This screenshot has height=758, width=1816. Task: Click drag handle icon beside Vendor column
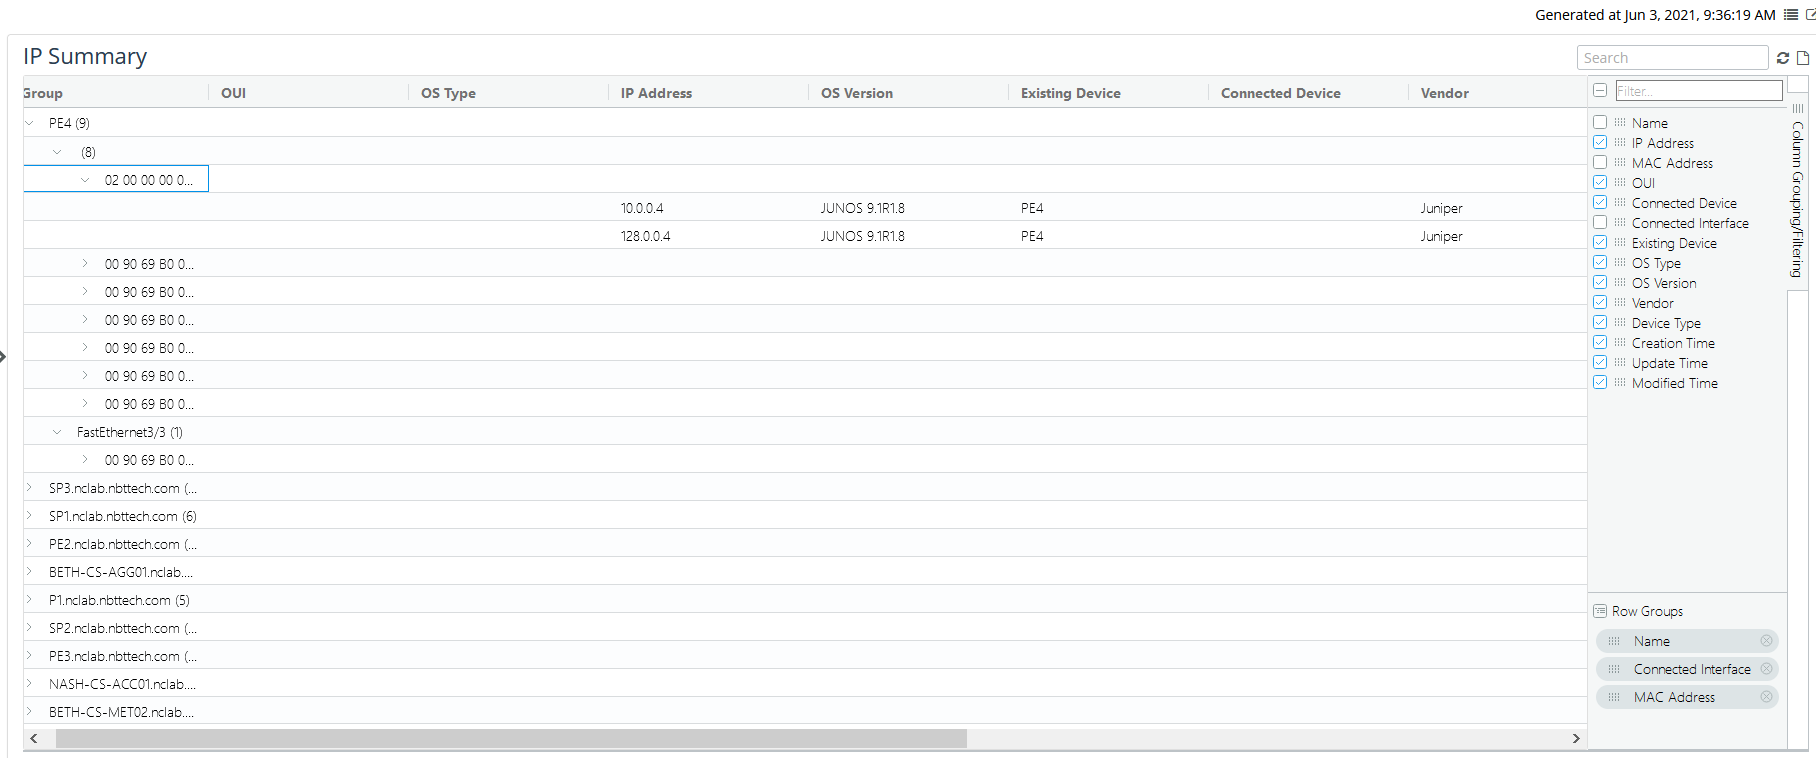click(x=1619, y=303)
